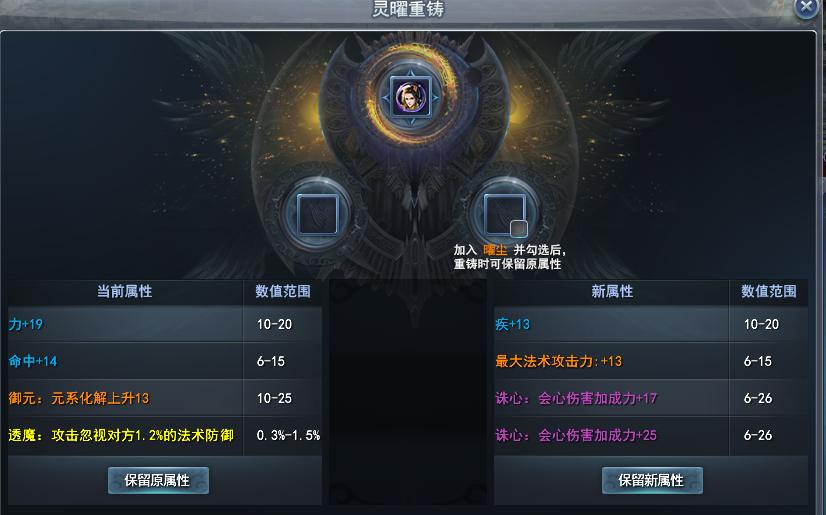Click the 新属性 column header
This screenshot has height=515, width=826.
612,291
